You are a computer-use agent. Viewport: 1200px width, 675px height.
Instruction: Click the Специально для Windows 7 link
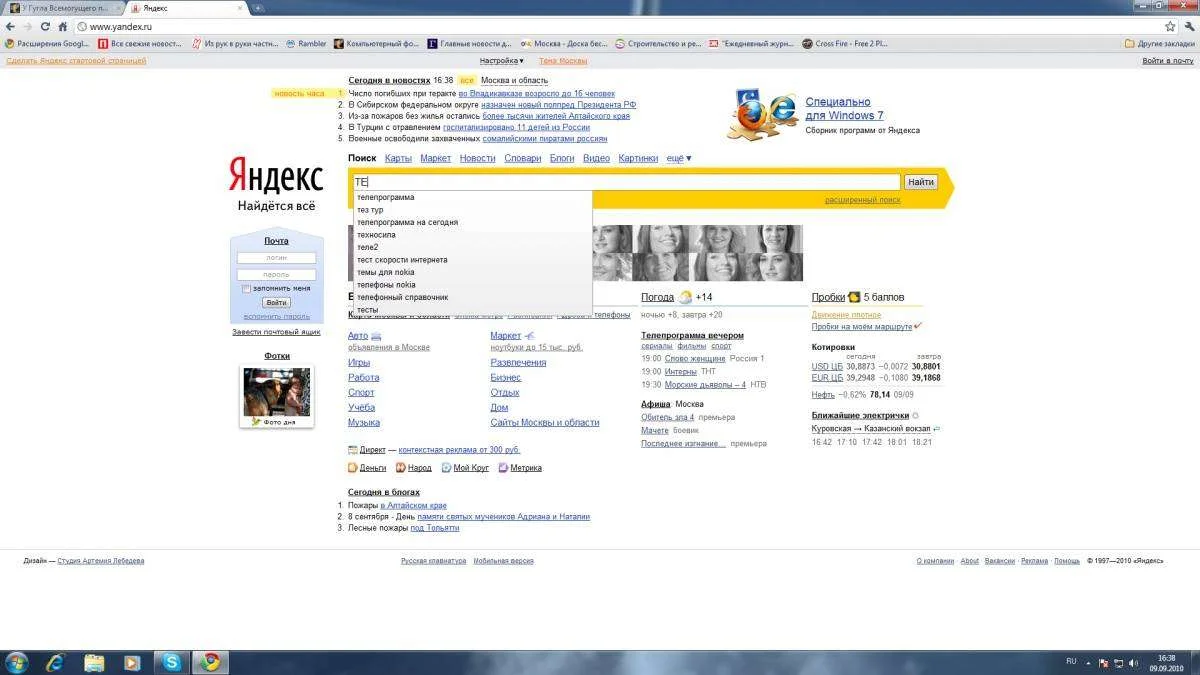845,108
